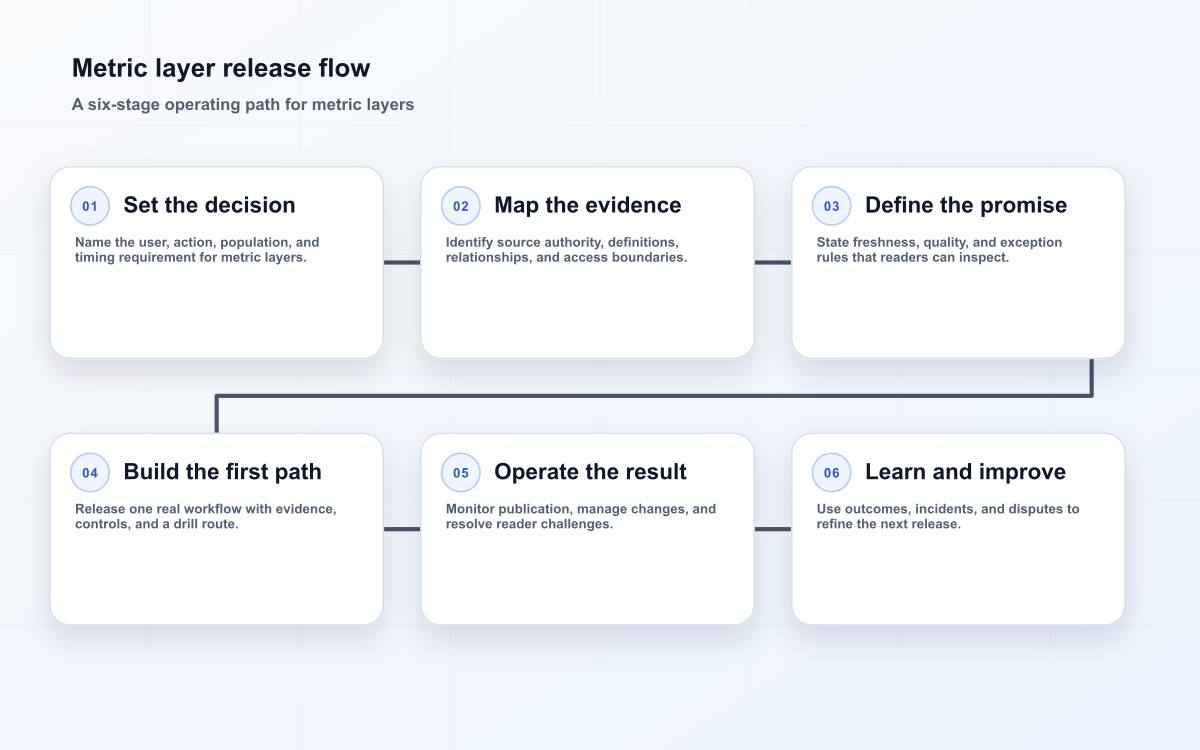Image resolution: width=1200 pixels, height=750 pixels.
Task: Select the 'Operate the result' heading
Action: [x=590, y=472]
